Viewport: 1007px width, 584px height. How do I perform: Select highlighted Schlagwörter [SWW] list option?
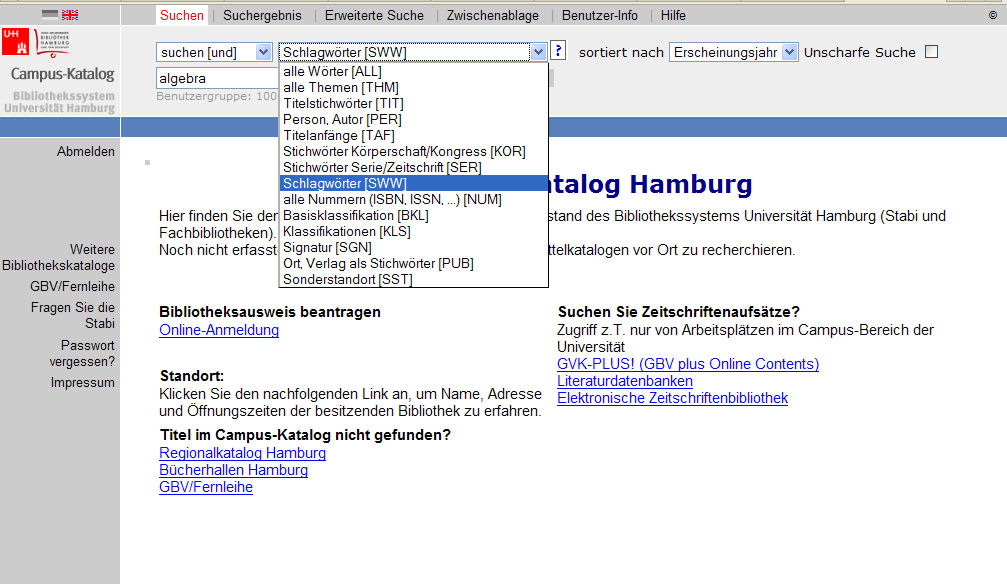(x=414, y=184)
